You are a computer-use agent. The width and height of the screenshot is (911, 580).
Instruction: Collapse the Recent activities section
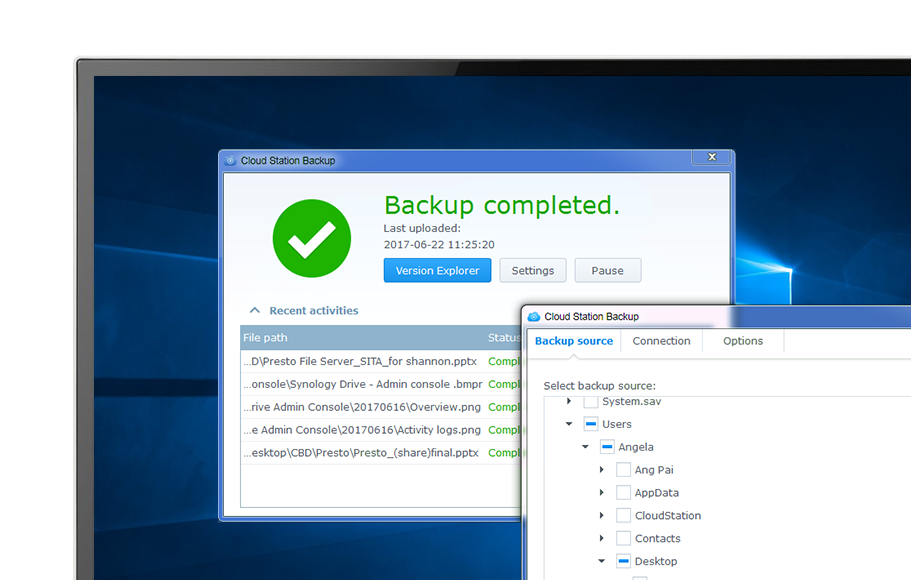tap(254, 311)
